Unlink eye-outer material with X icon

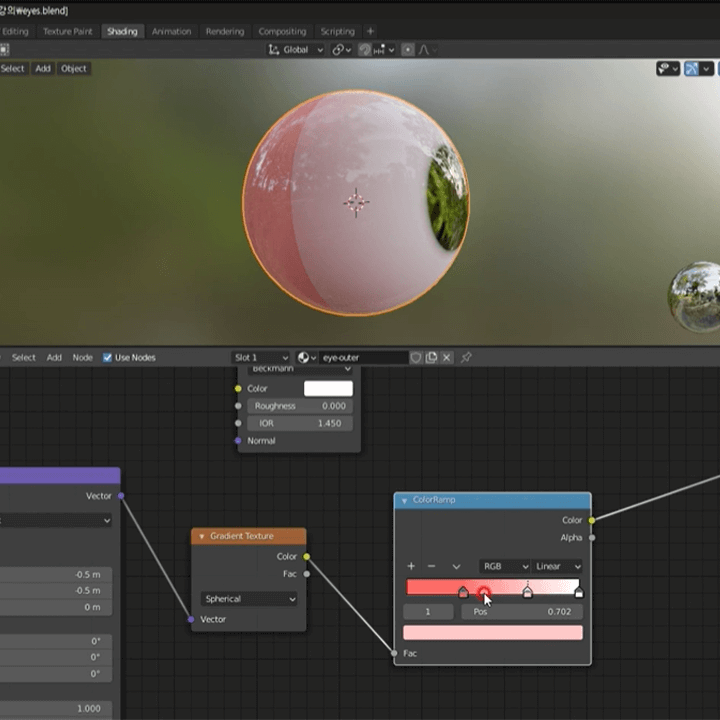[x=446, y=357]
